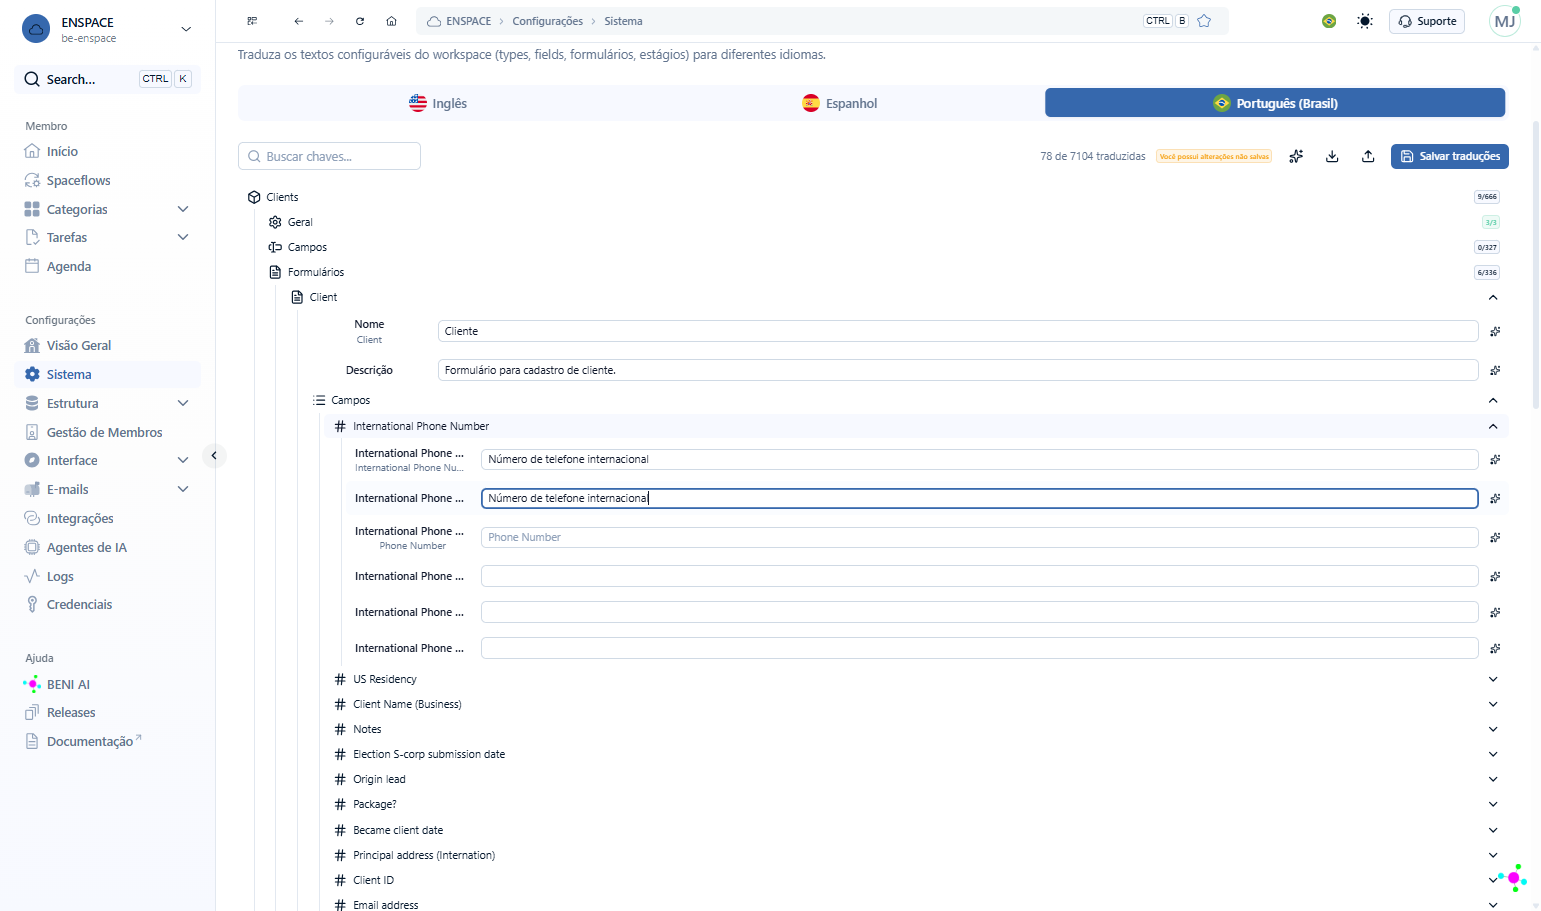Open home via the house icon in top bar

click(x=392, y=21)
